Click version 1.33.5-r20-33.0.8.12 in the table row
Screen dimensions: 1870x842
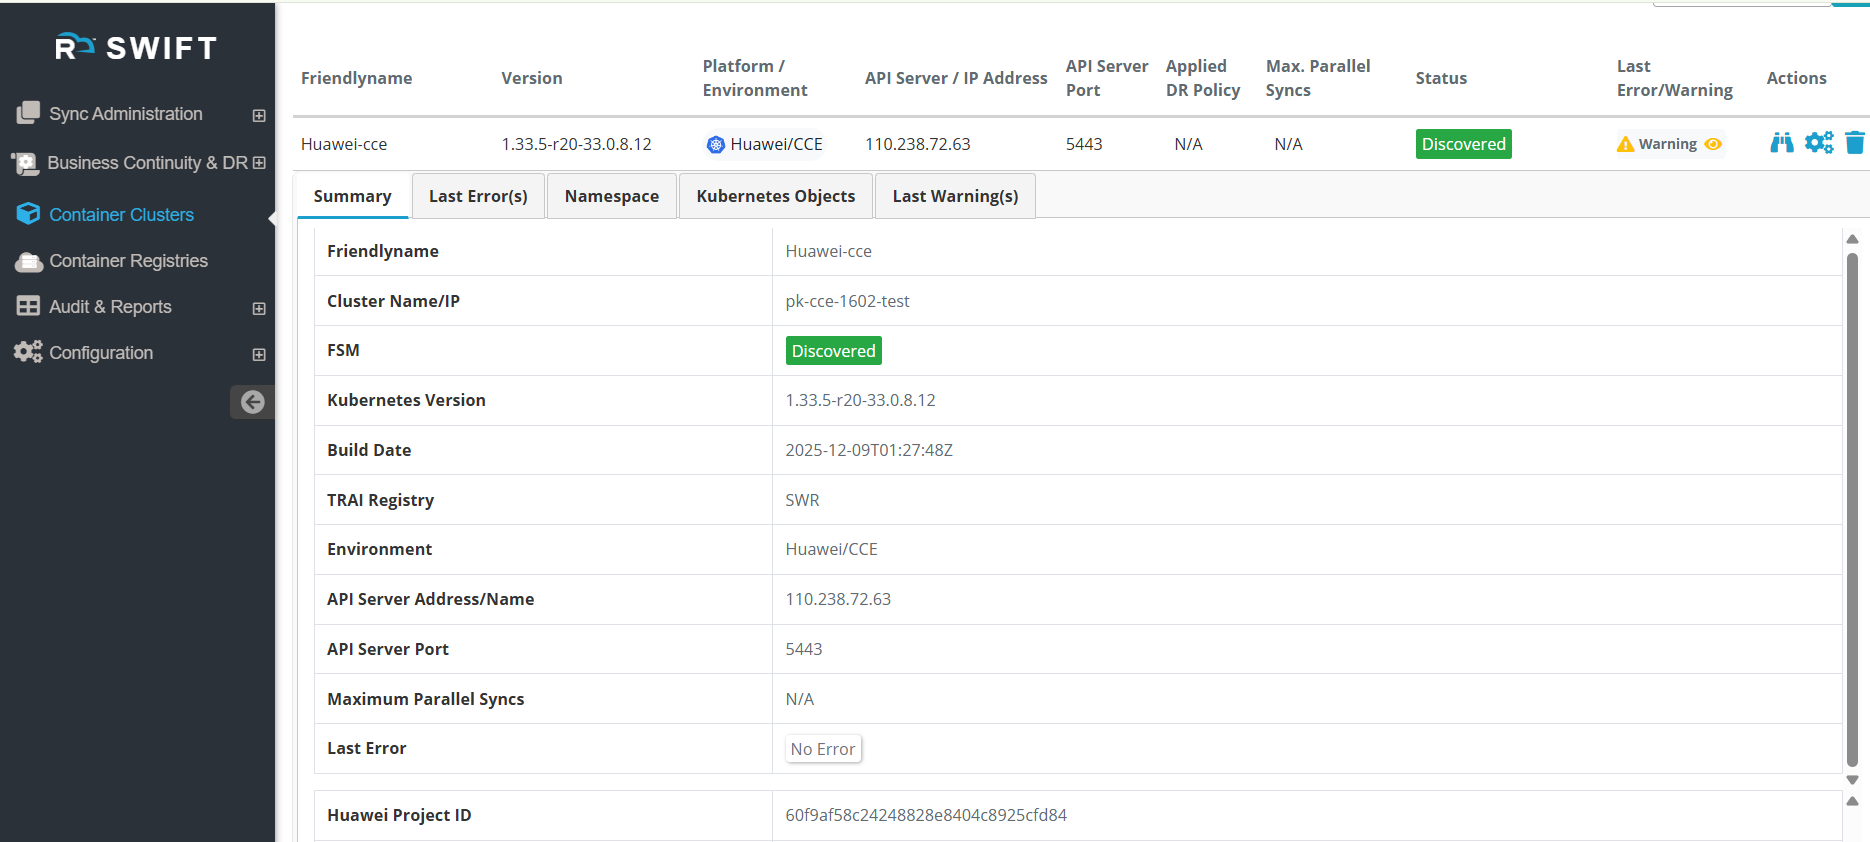[576, 144]
